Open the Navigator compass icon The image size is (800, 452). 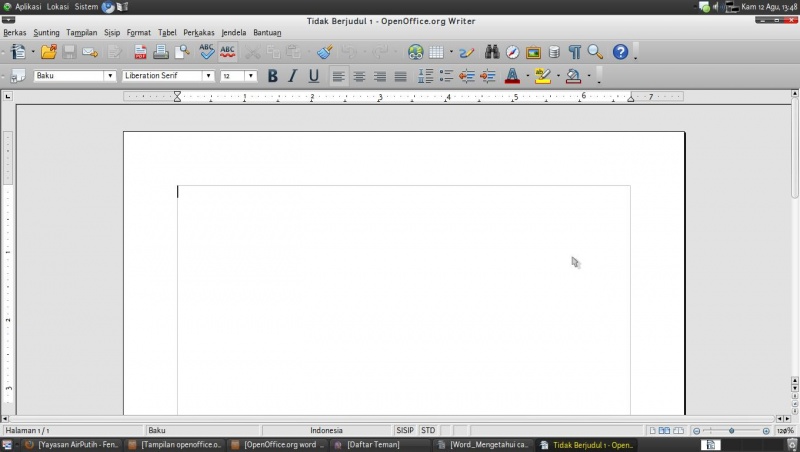tap(512, 52)
